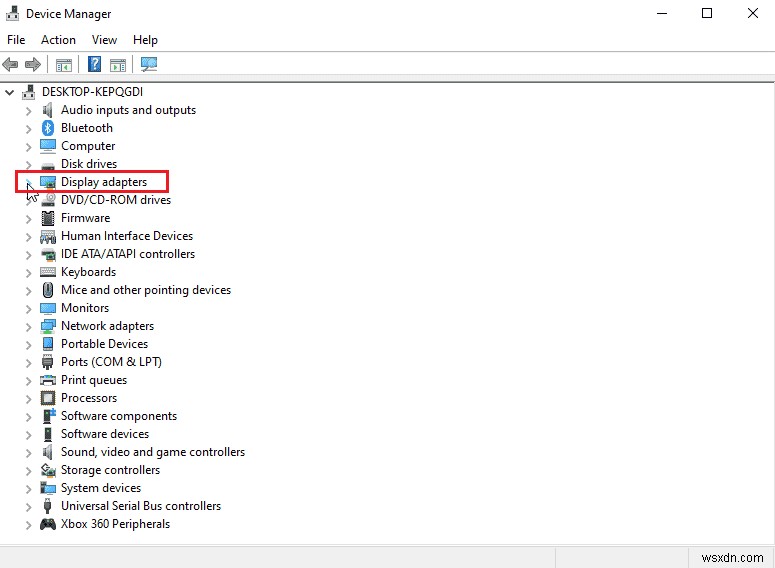Click the Bluetooth category icon
This screenshot has width=775, height=568.
pyautogui.click(x=47, y=128)
